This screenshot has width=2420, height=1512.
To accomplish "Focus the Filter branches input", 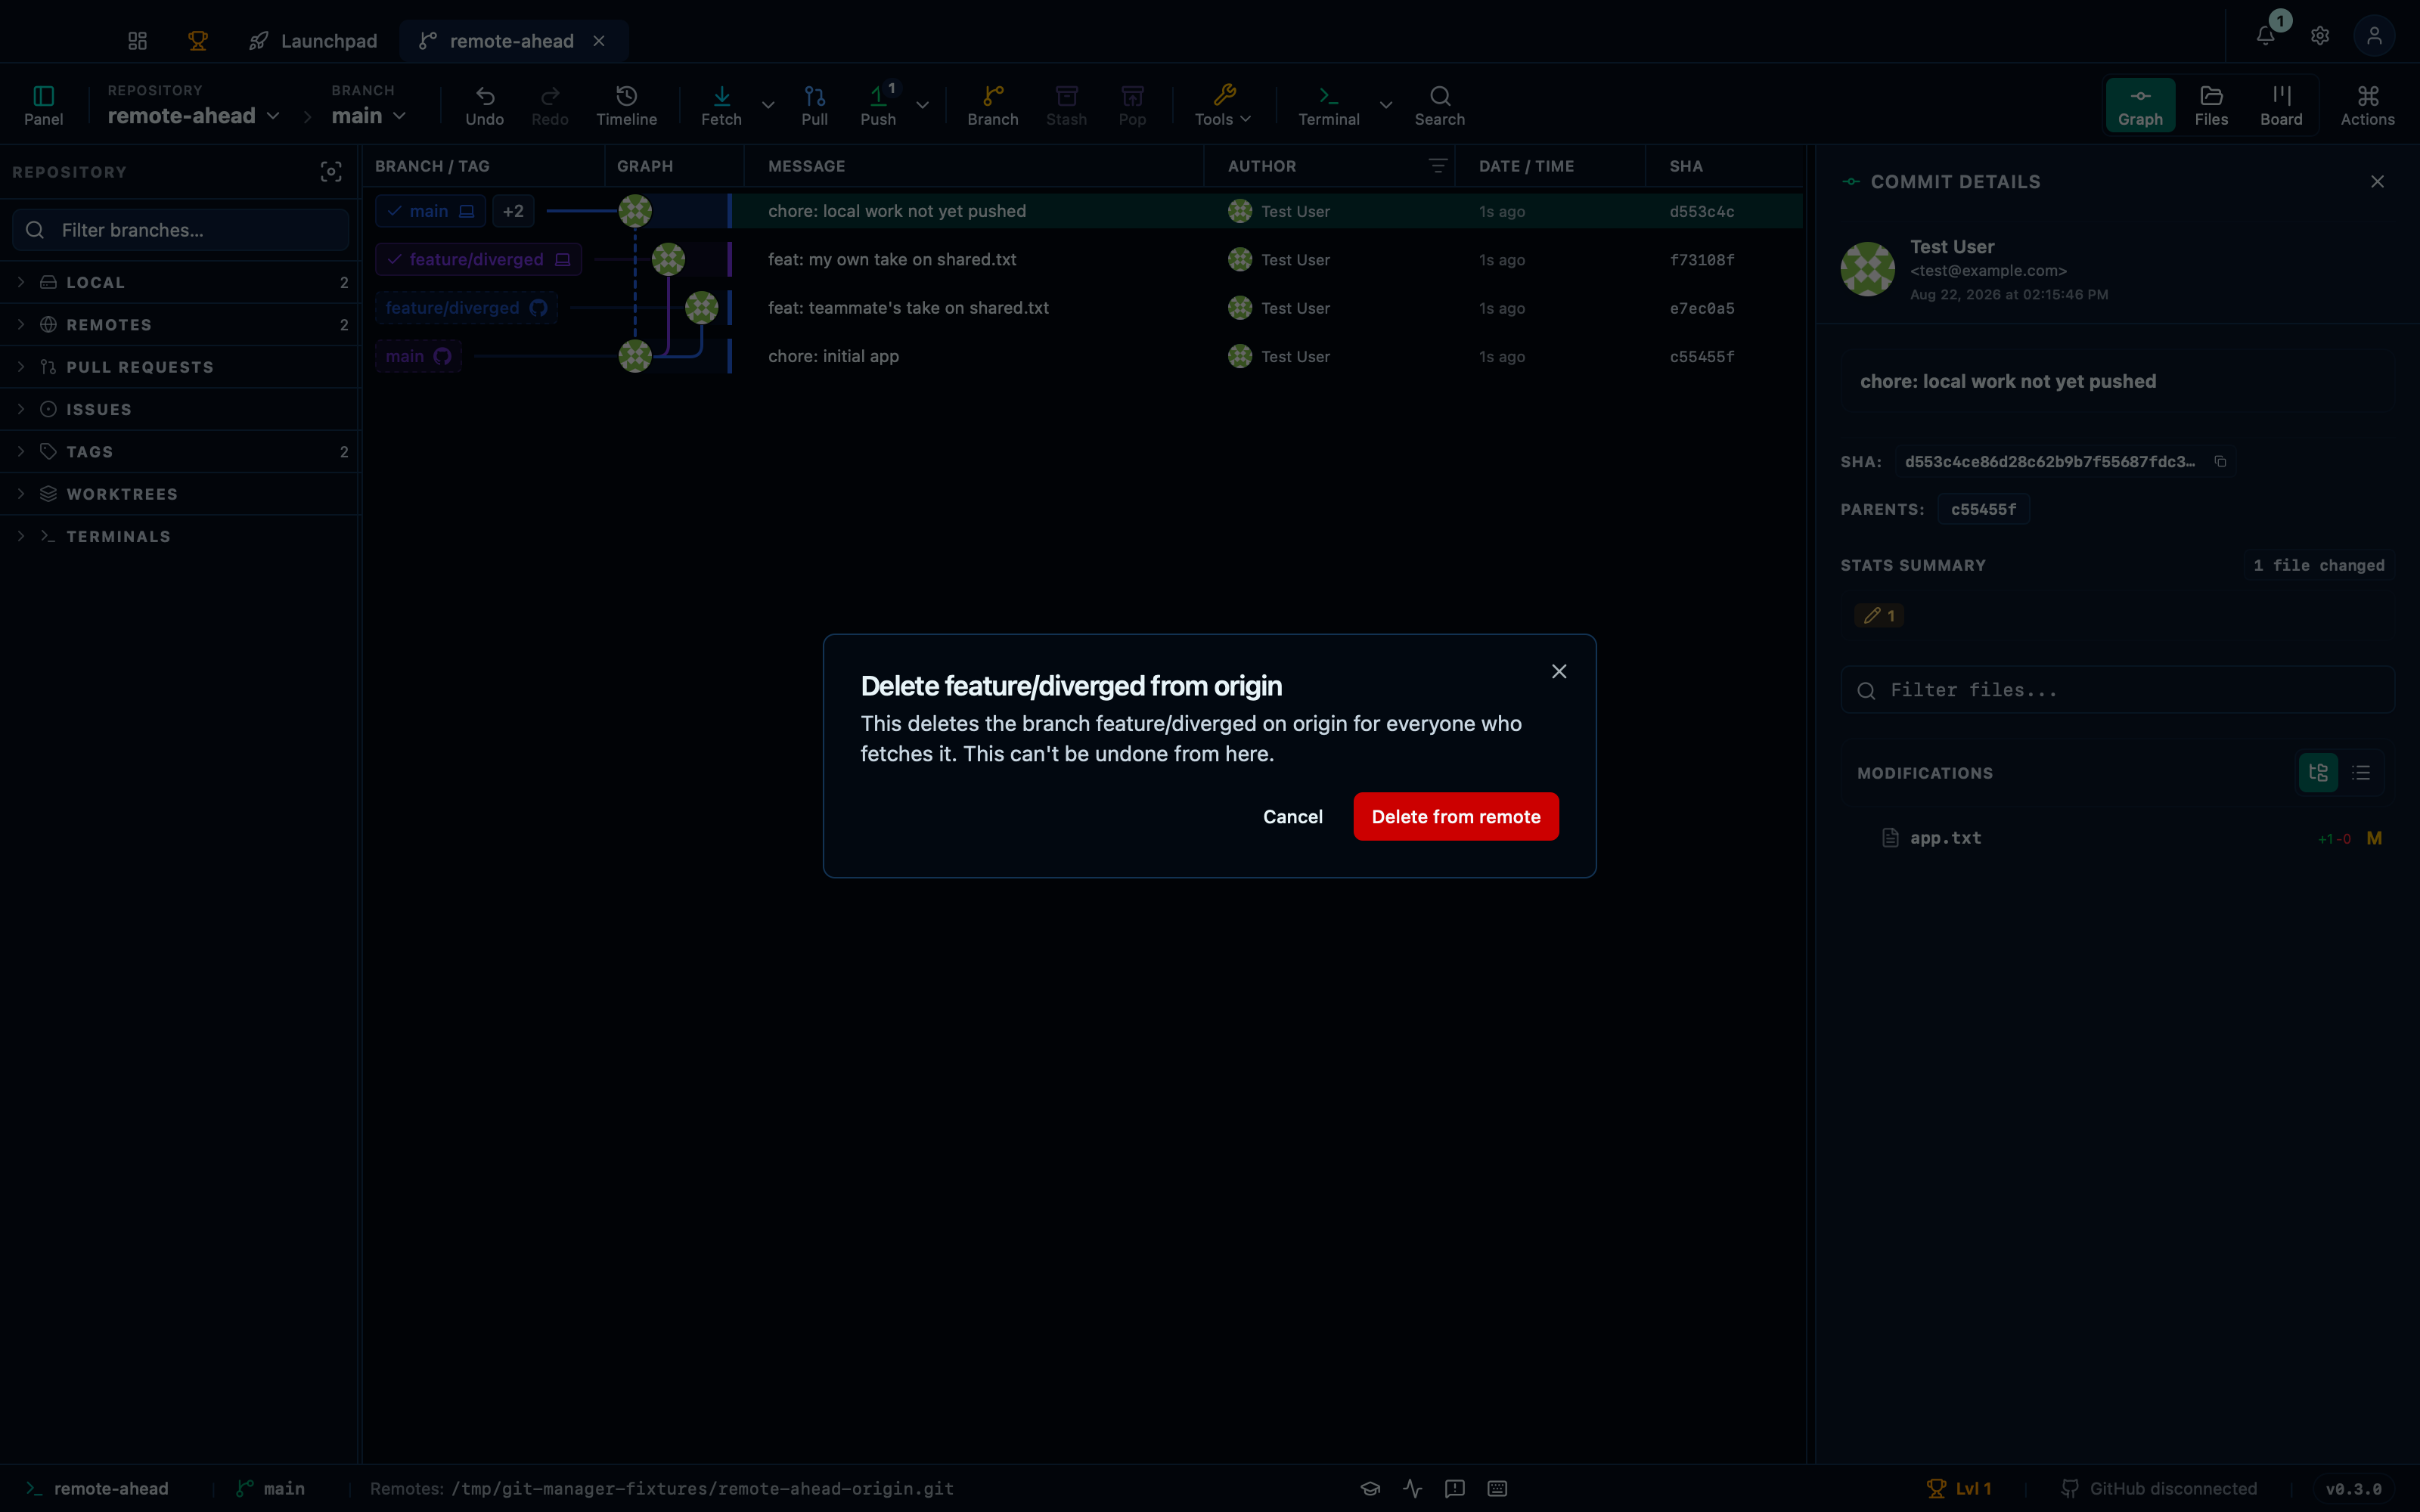I will (x=181, y=230).
